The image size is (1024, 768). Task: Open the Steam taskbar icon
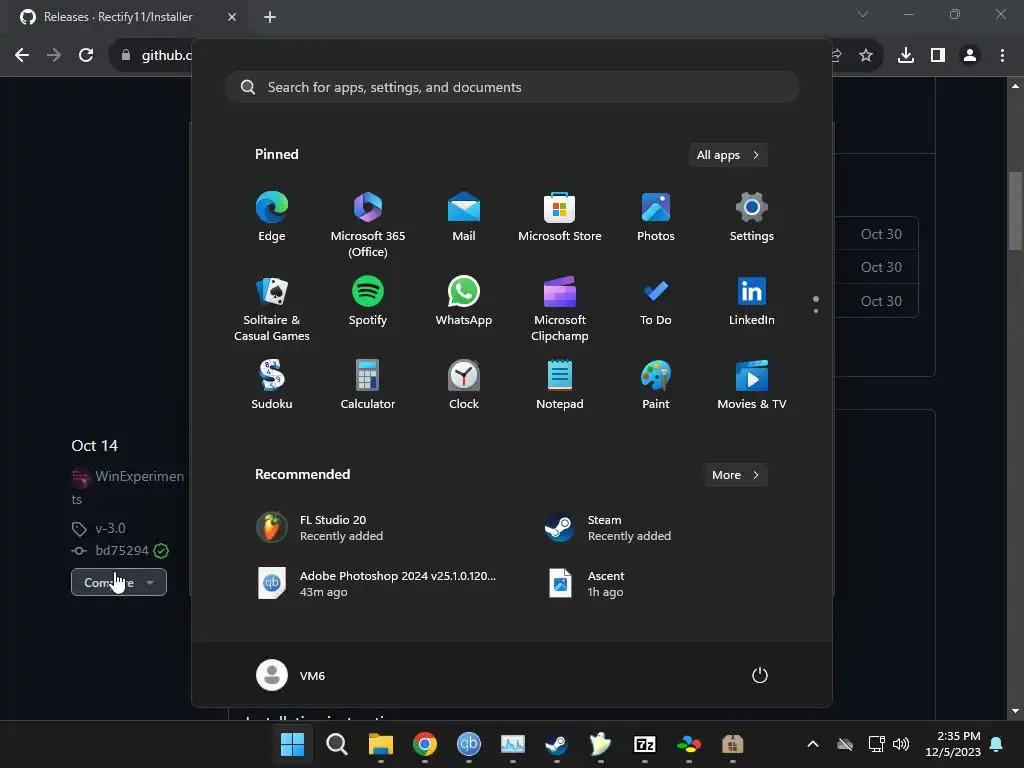coord(556,744)
